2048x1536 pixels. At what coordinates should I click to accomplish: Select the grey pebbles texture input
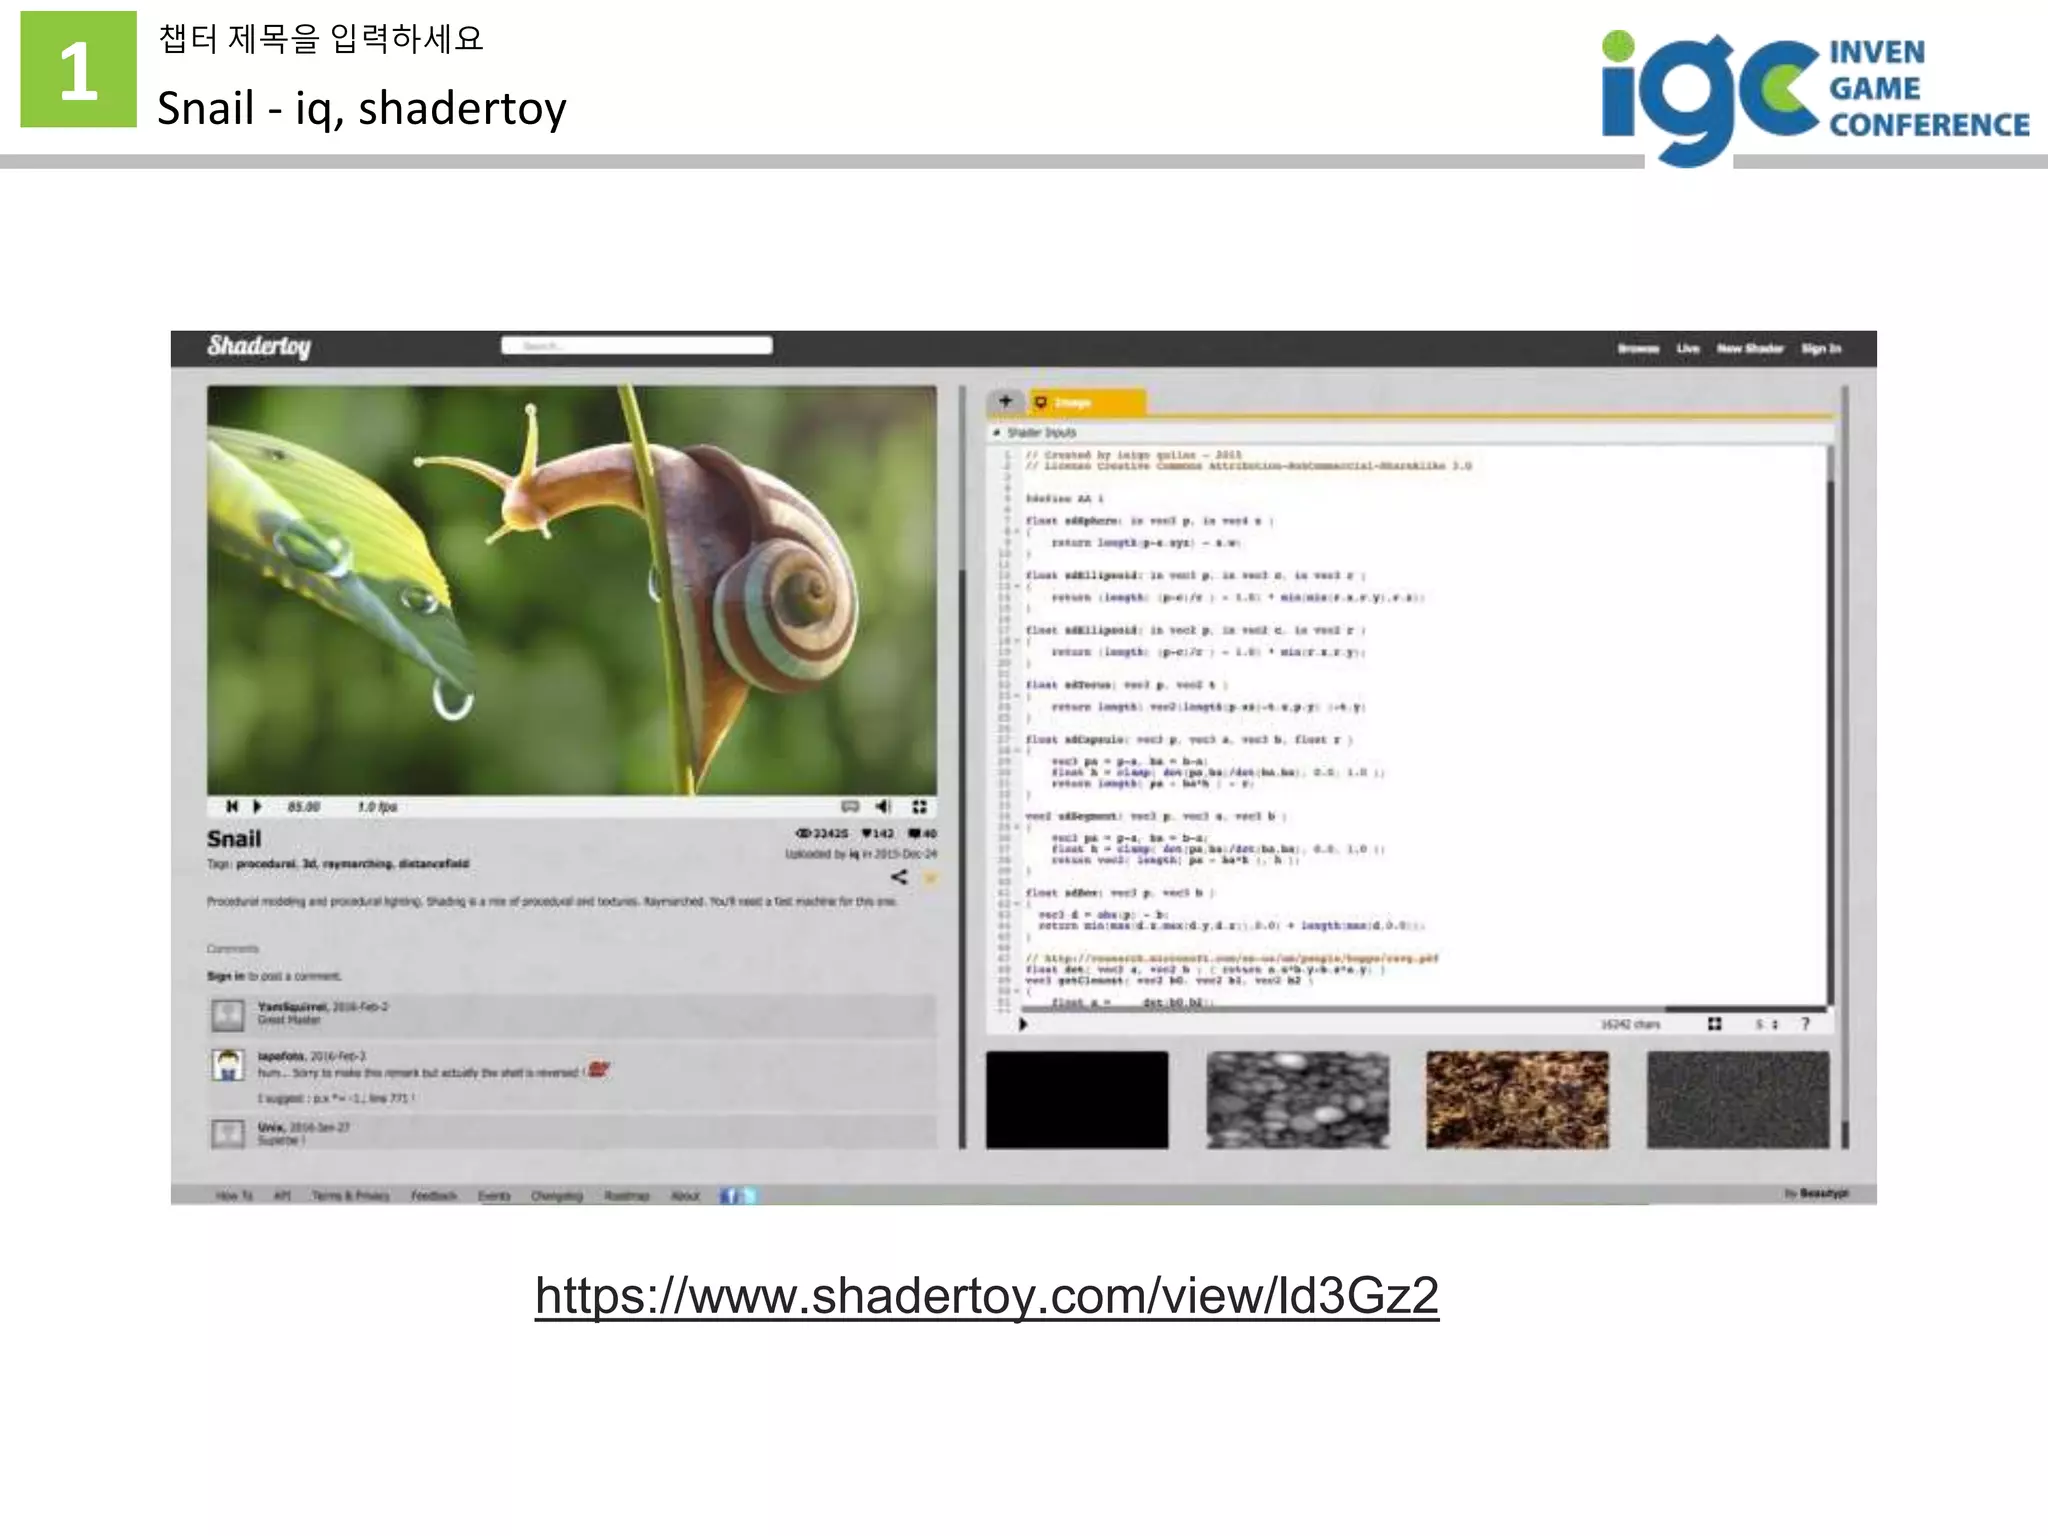pyautogui.click(x=1298, y=1099)
